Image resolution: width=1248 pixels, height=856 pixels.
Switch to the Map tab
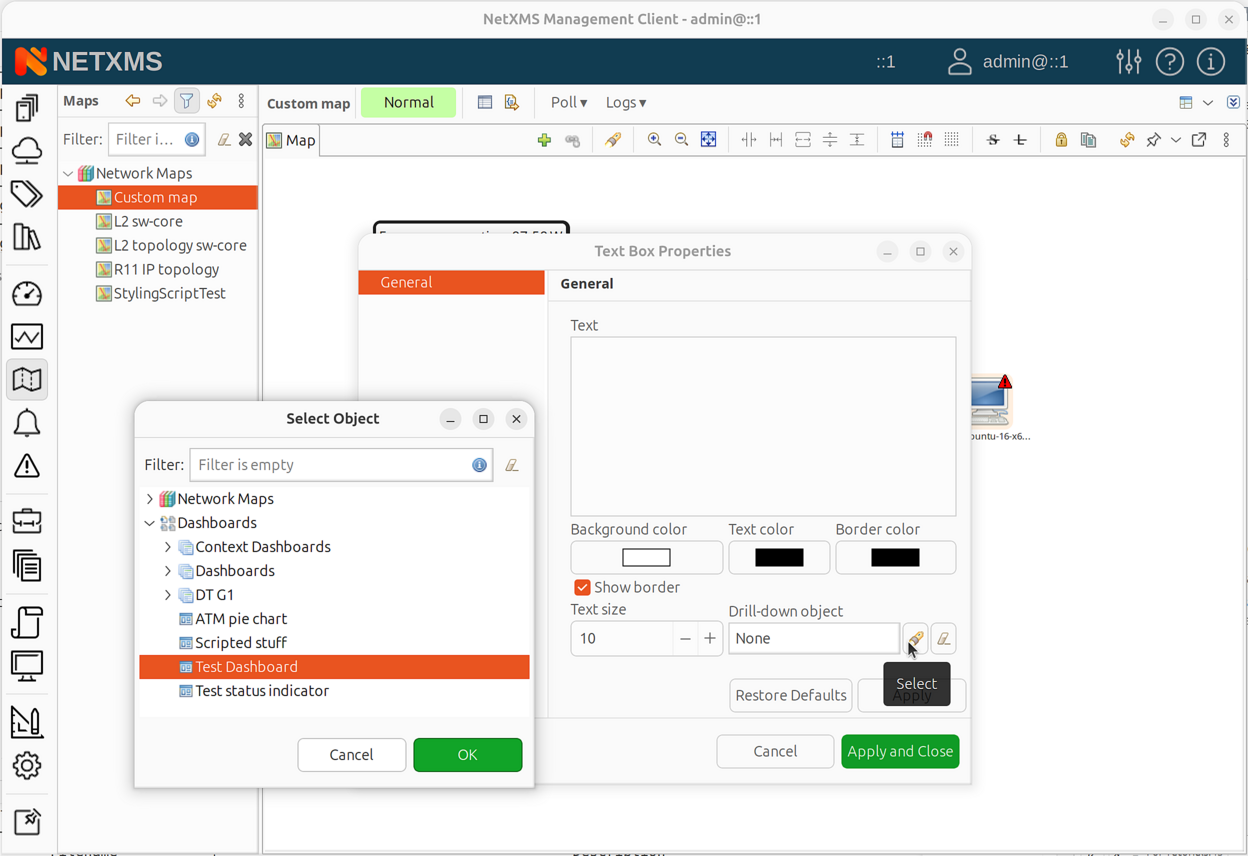pyautogui.click(x=291, y=140)
